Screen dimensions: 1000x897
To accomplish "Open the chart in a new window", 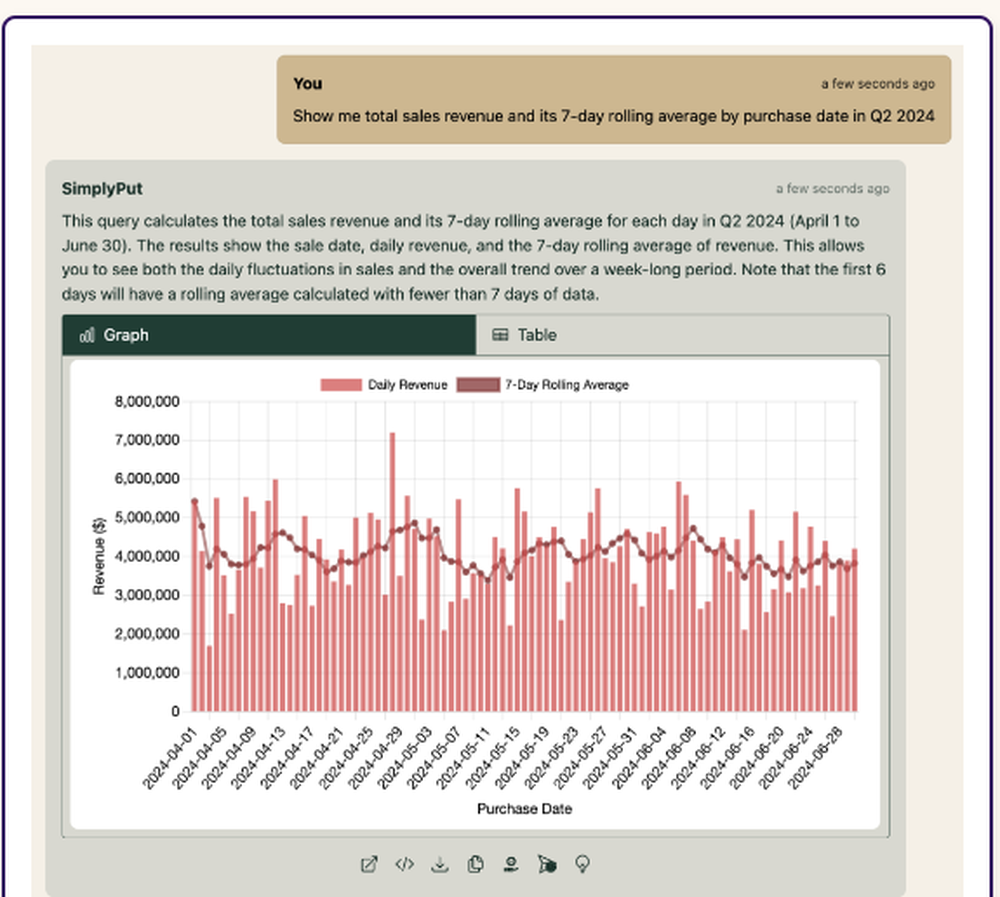I will pyautogui.click(x=370, y=864).
